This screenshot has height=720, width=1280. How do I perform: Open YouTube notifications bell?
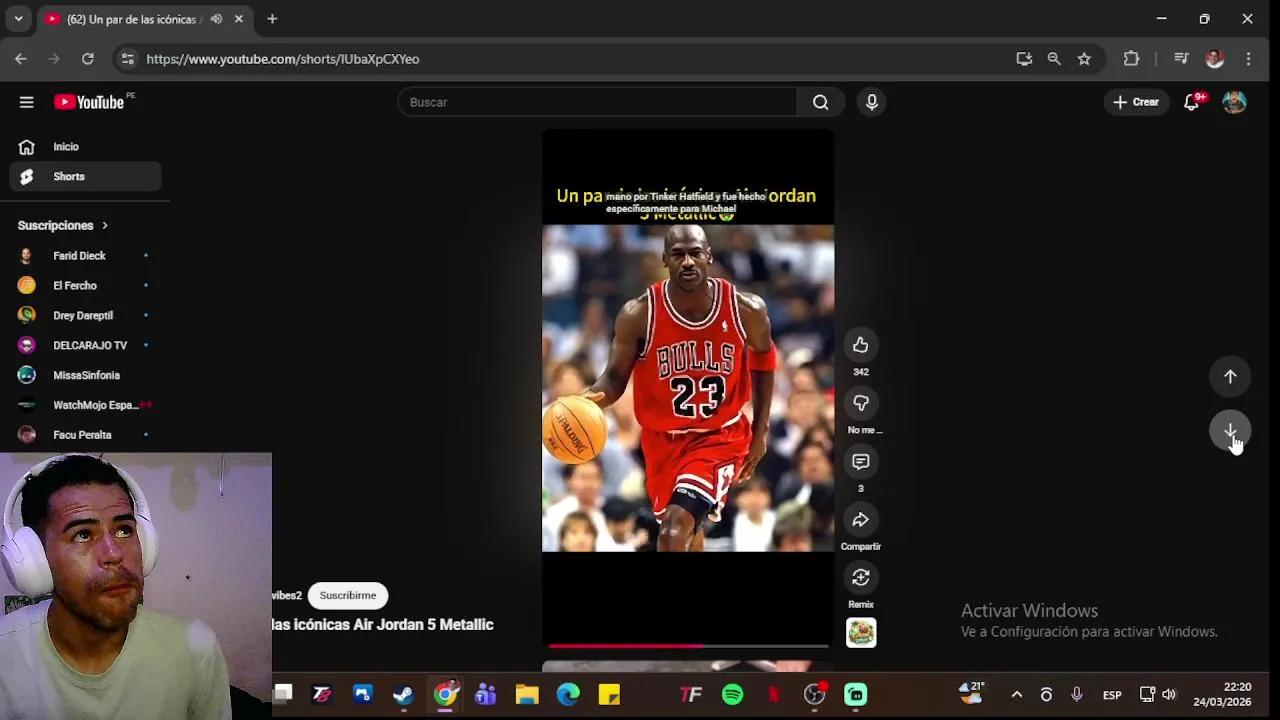[1192, 102]
